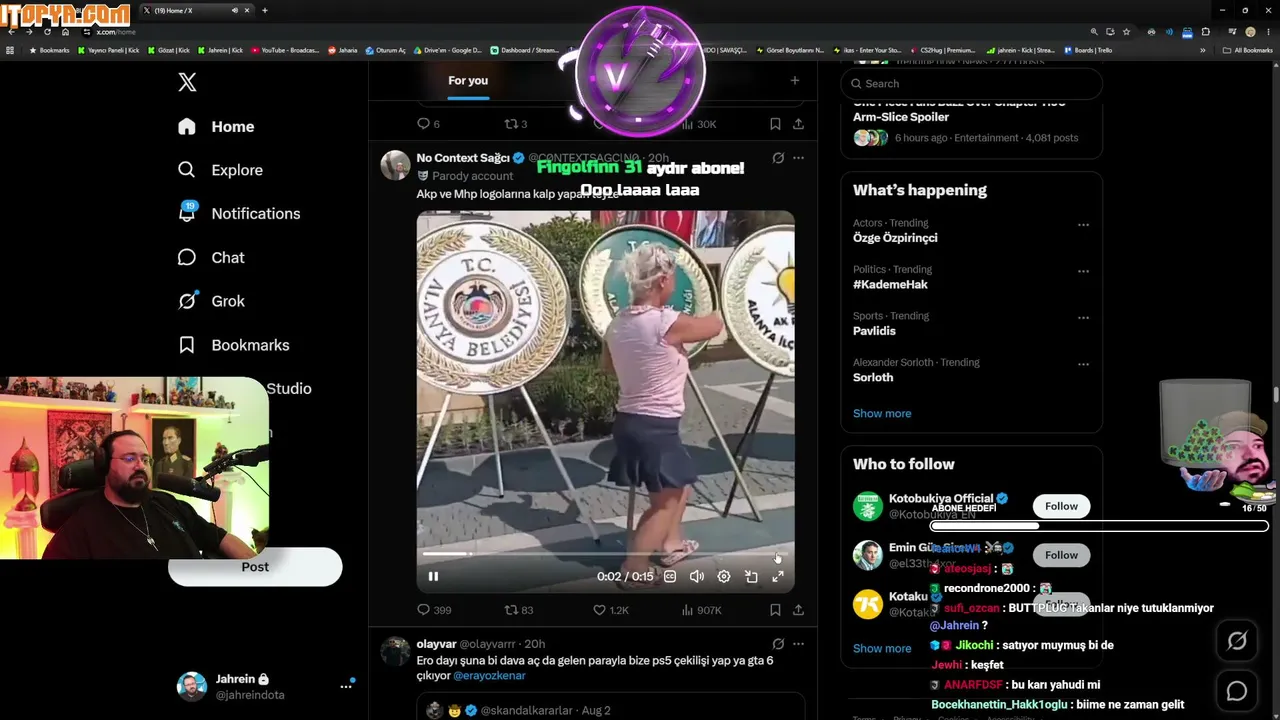Open olayvar's profile name
Viewport: 1280px width, 720px height.
(436, 644)
